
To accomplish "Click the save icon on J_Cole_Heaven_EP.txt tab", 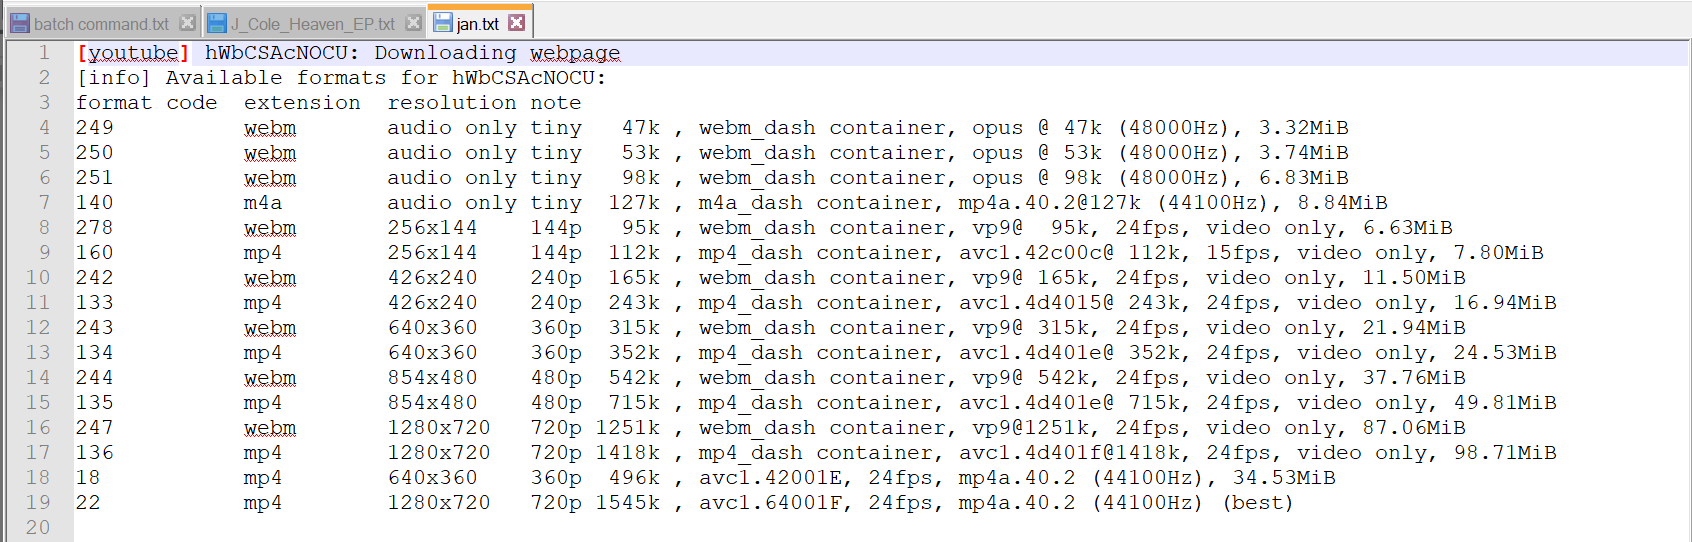I will (x=217, y=23).
